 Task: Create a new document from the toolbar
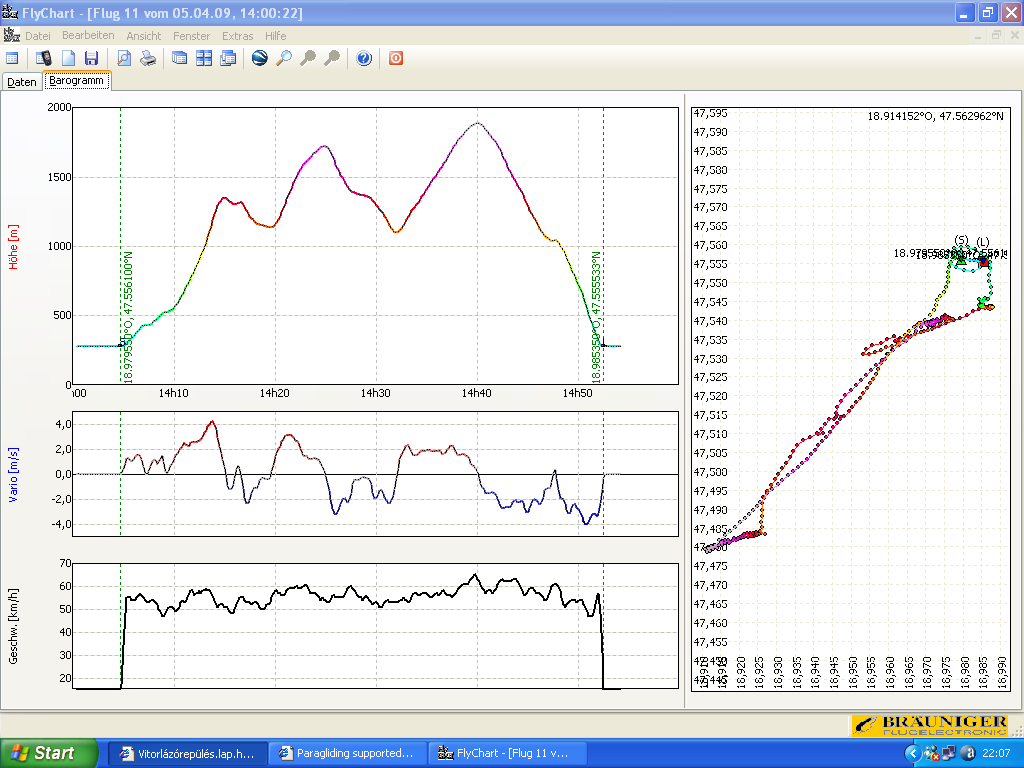coord(69,59)
